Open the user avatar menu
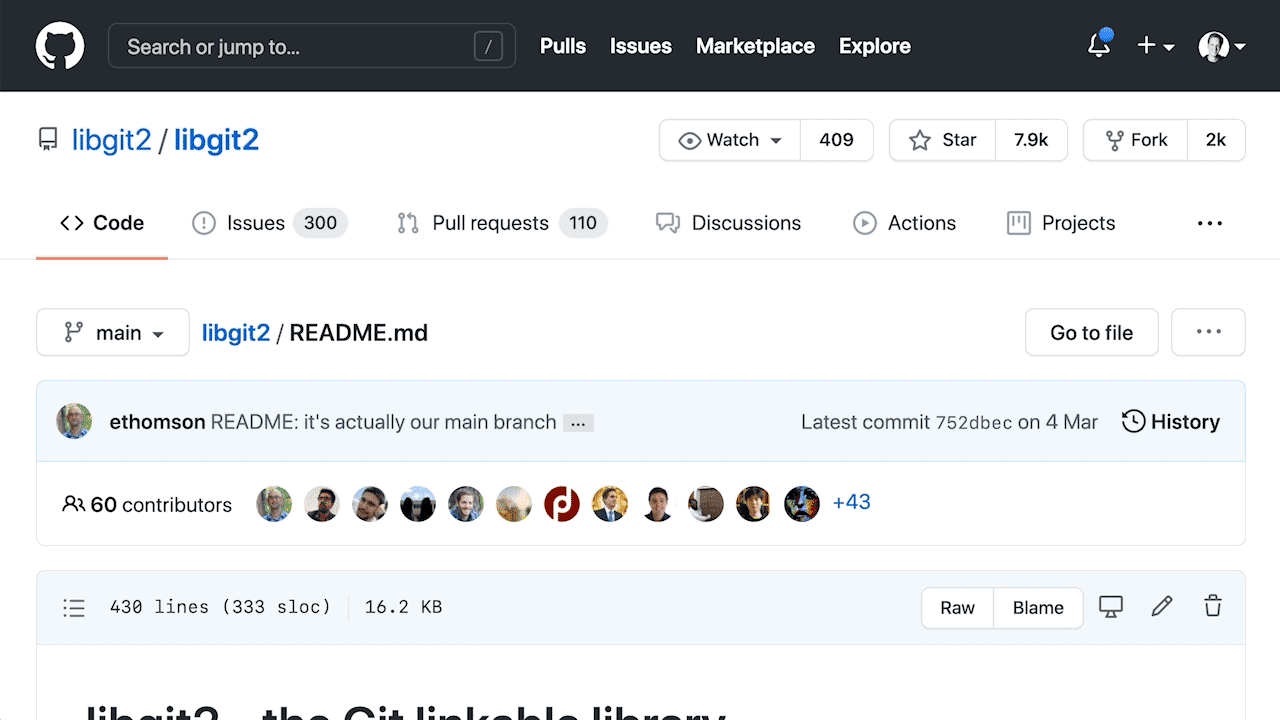This screenshot has height=720, width=1280. click(x=1222, y=46)
